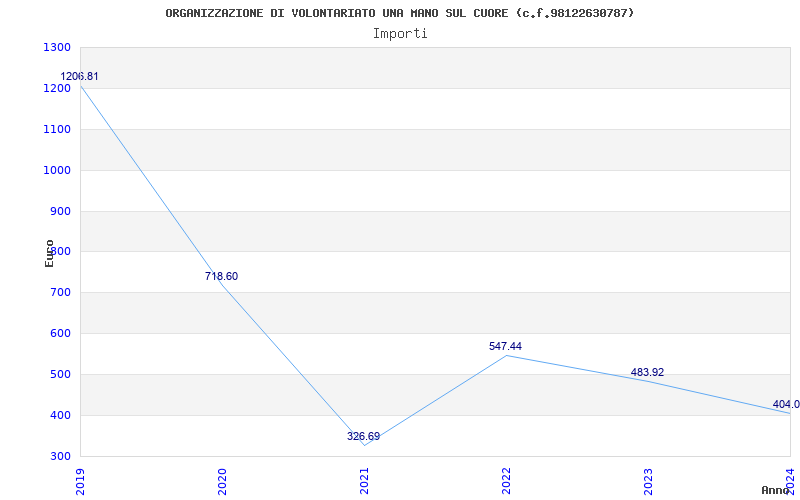Select the 404.0 data label at 2024
This screenshot has width=800, height=500.
pos(786,405)
